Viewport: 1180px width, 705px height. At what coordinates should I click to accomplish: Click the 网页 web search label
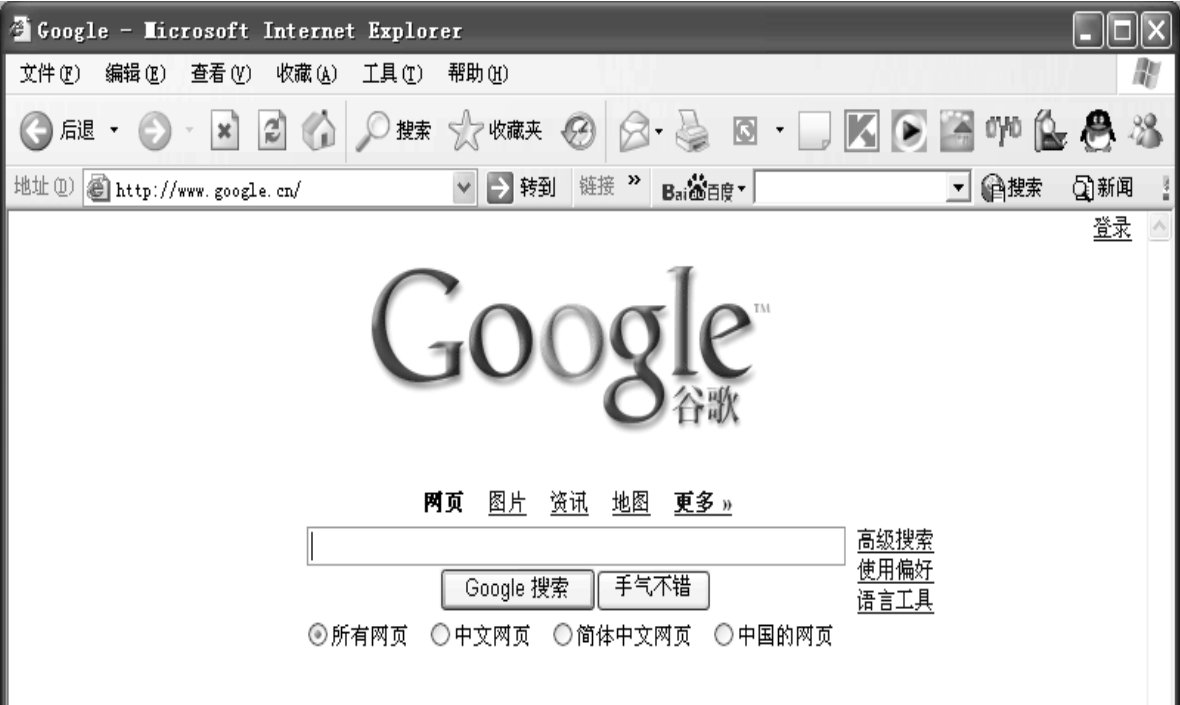443,502
